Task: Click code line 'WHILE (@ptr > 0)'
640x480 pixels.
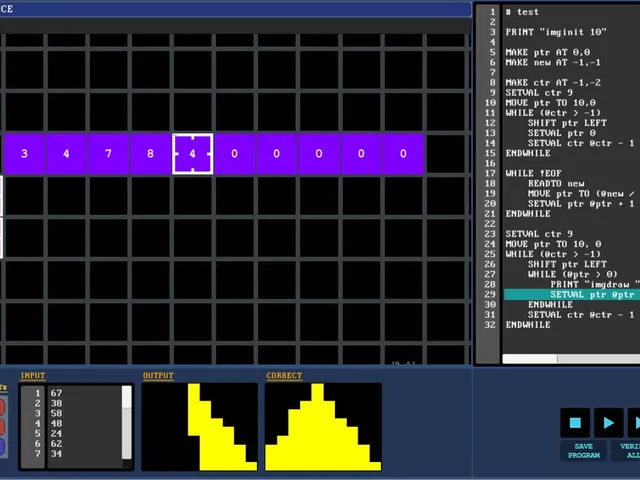Action: 573,274
